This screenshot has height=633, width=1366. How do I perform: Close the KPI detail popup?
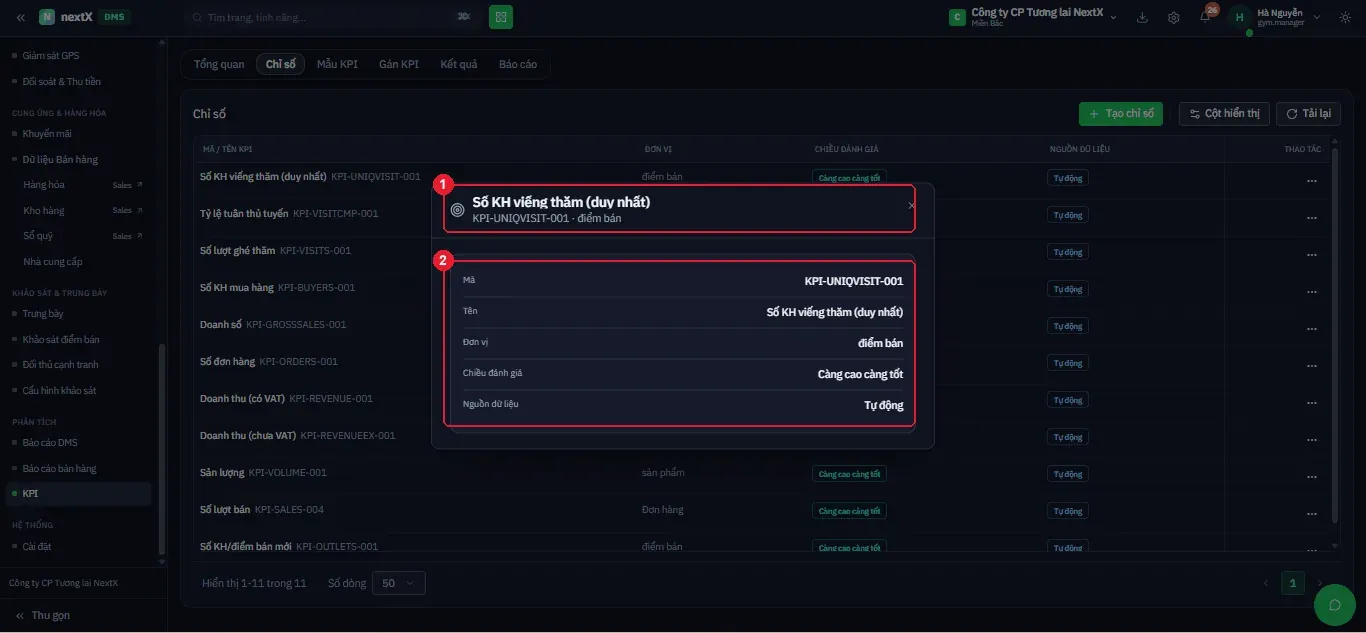click(911, 205)
